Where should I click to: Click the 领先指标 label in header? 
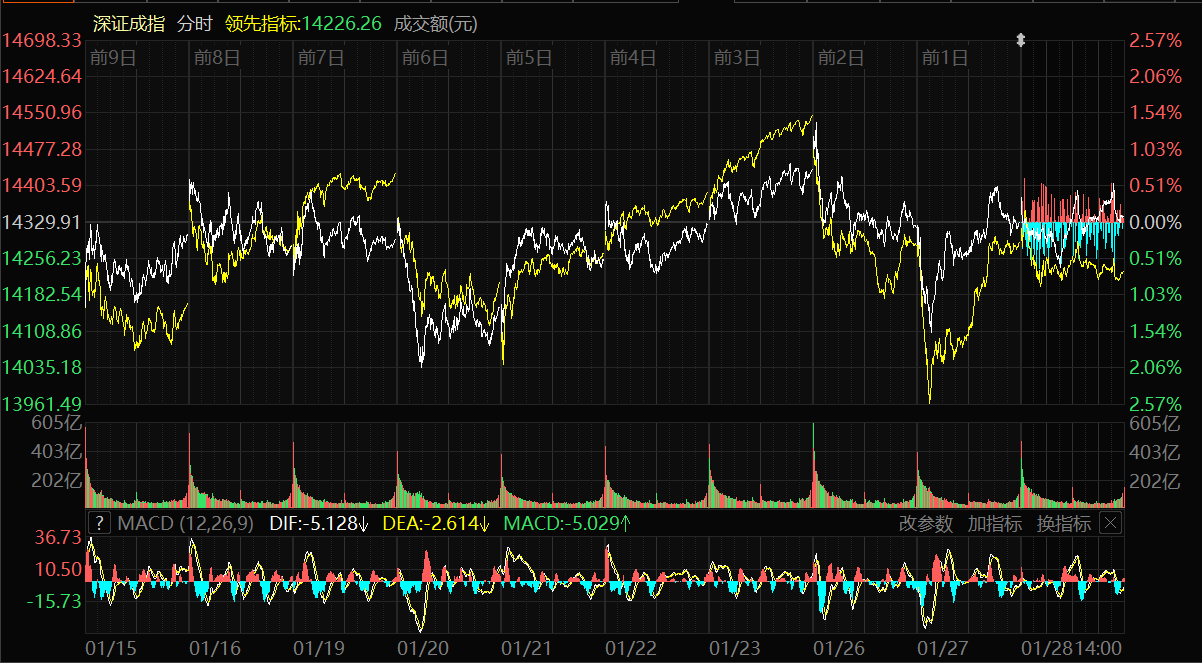pos(262,23)
